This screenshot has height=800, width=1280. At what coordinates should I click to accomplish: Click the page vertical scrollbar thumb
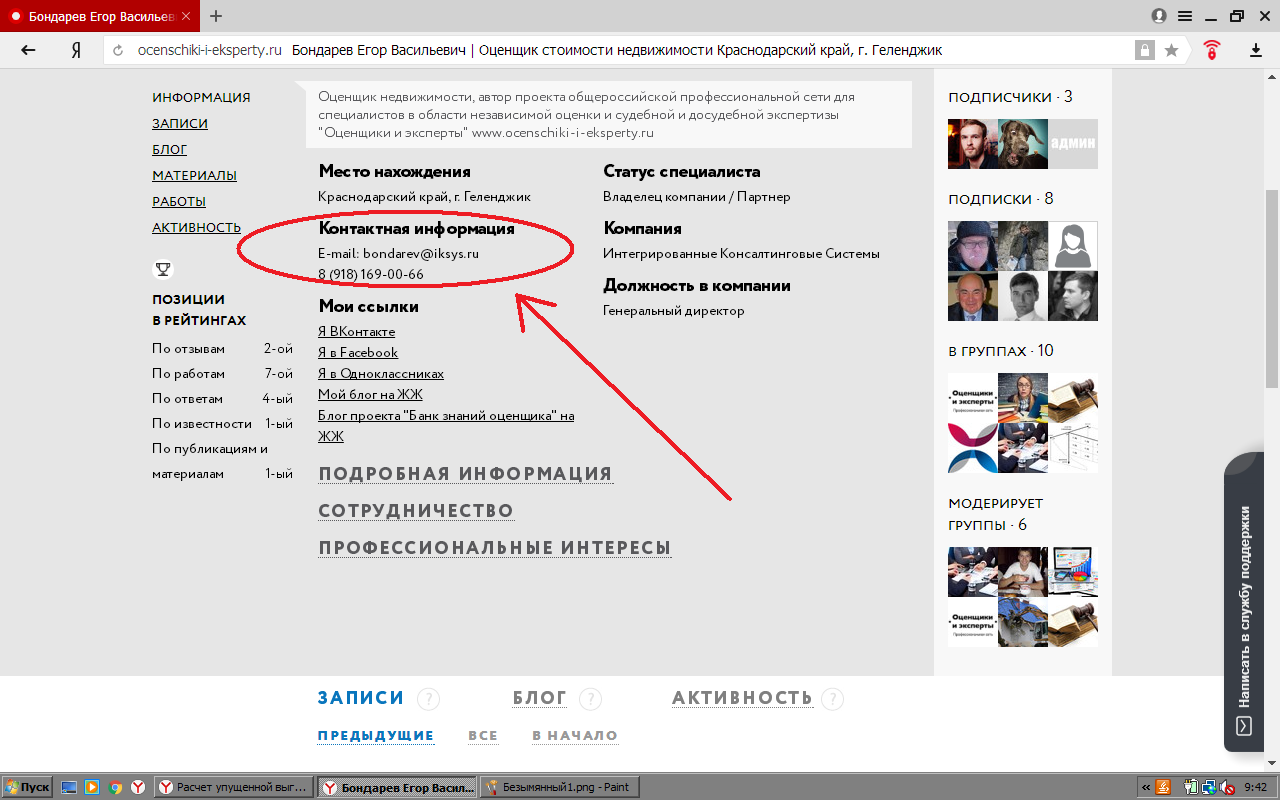[1271, 290]
